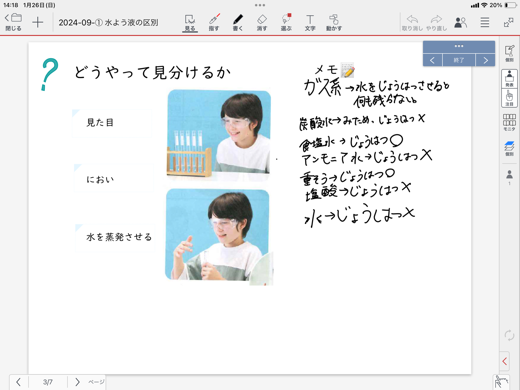
Task: Open the モニタ monitor grid in sidebar
Action: tap(509, 122)
